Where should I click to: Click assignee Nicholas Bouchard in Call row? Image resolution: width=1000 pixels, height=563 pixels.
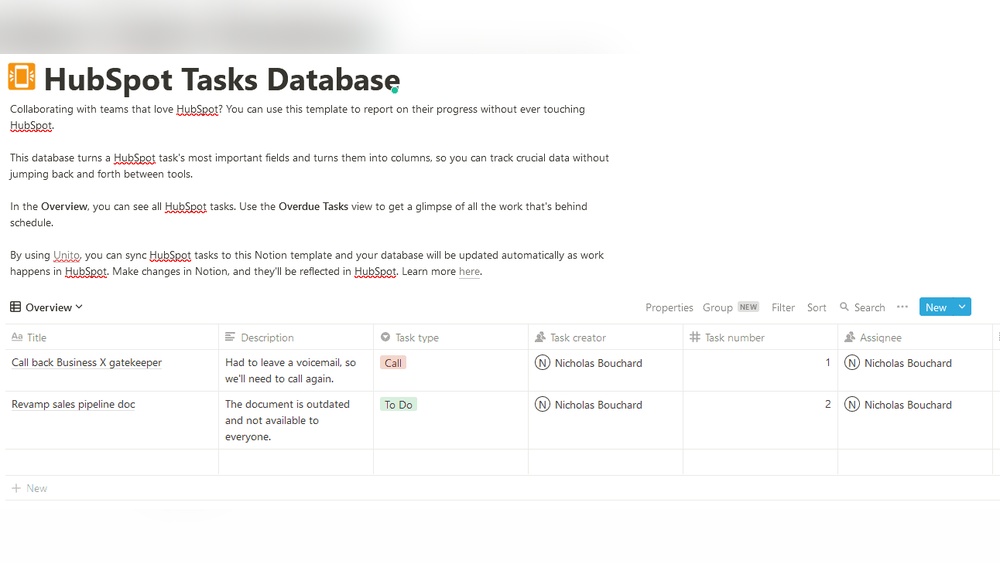pyautogui.click(x=898, y=363)
